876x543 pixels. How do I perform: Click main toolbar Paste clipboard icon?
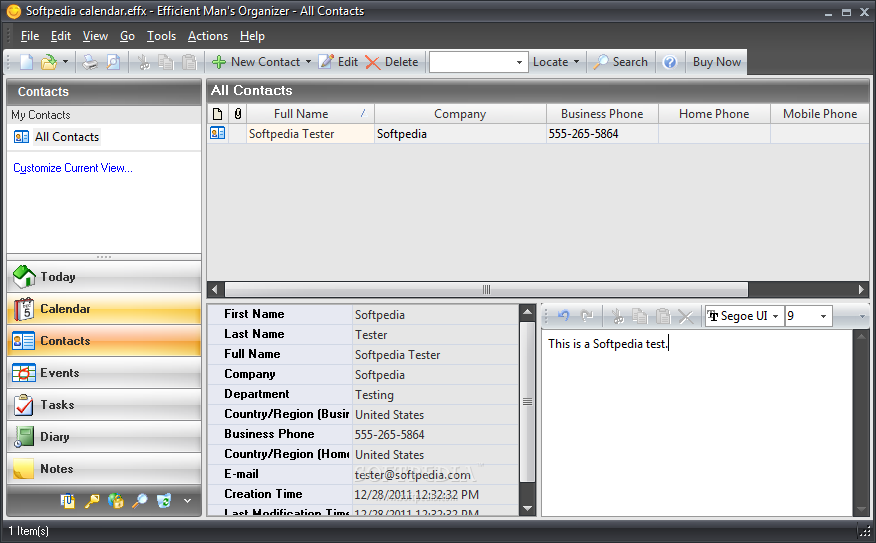[189, 62]
